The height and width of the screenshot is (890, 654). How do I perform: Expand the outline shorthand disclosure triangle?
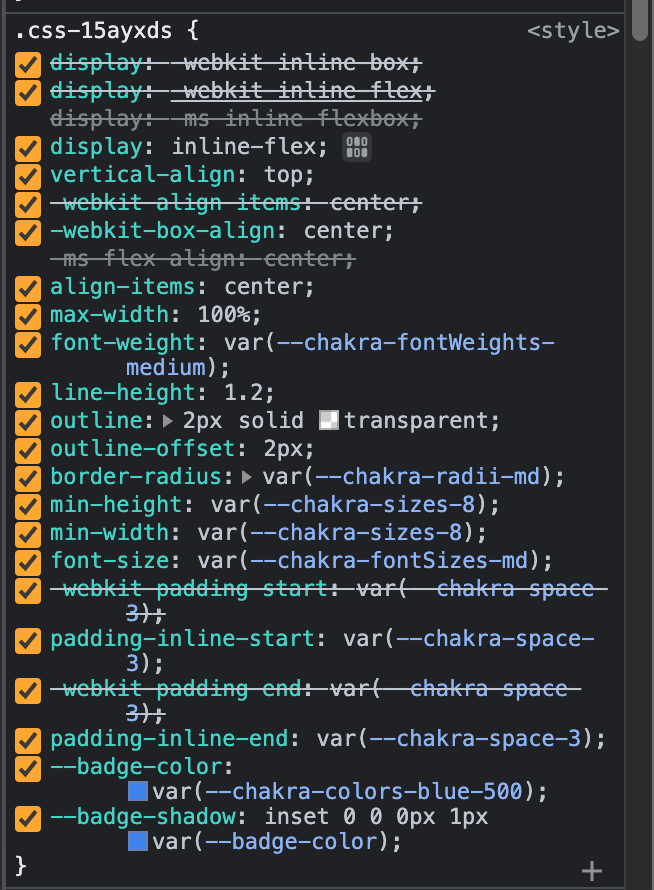166,420
